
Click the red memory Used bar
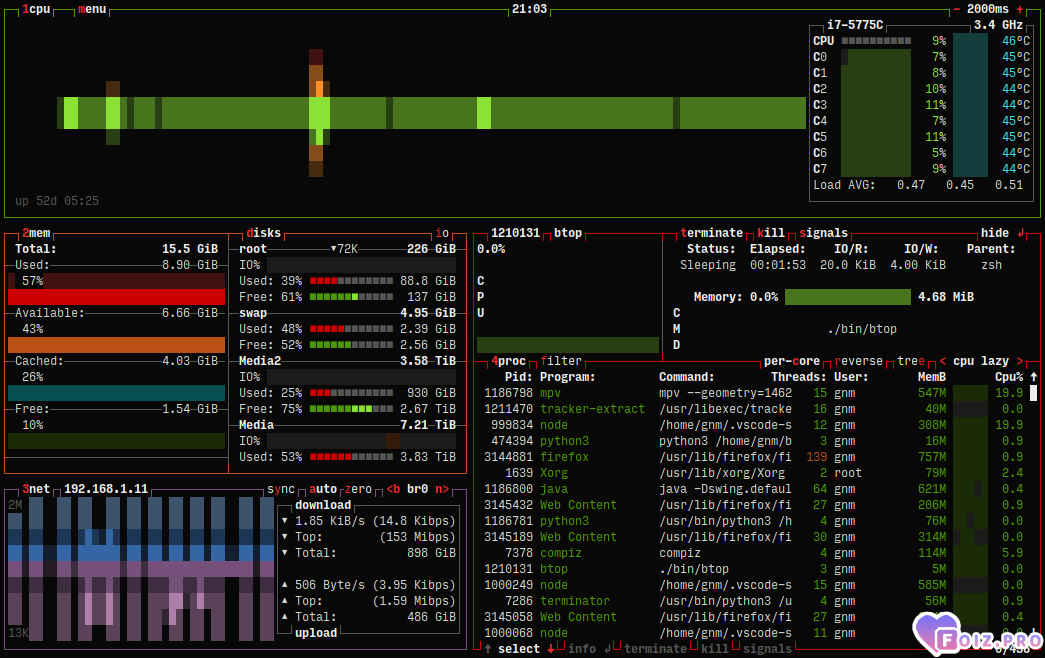coord(117,297)
